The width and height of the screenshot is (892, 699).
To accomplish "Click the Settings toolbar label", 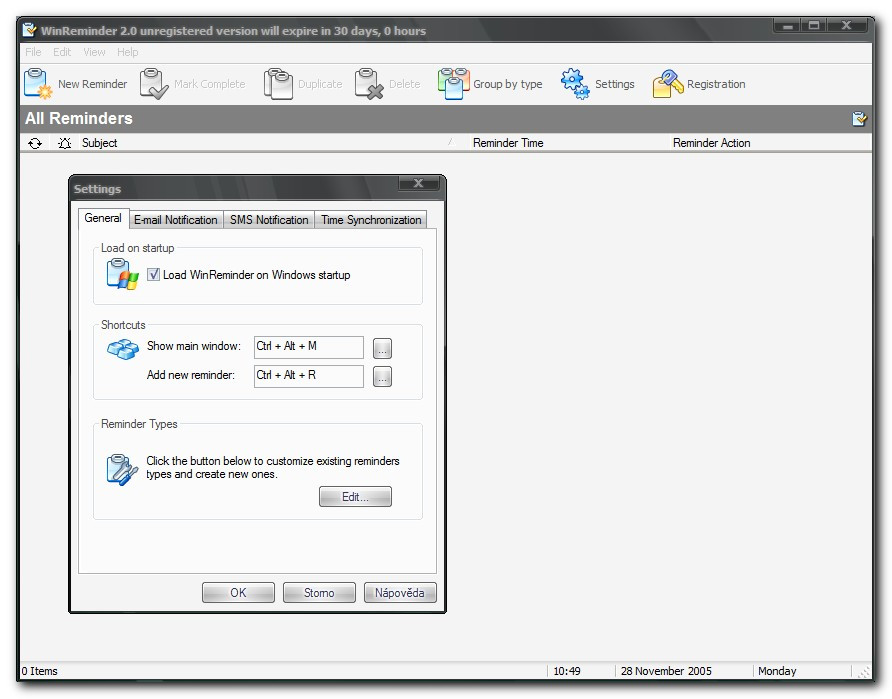I will point(614,84).
